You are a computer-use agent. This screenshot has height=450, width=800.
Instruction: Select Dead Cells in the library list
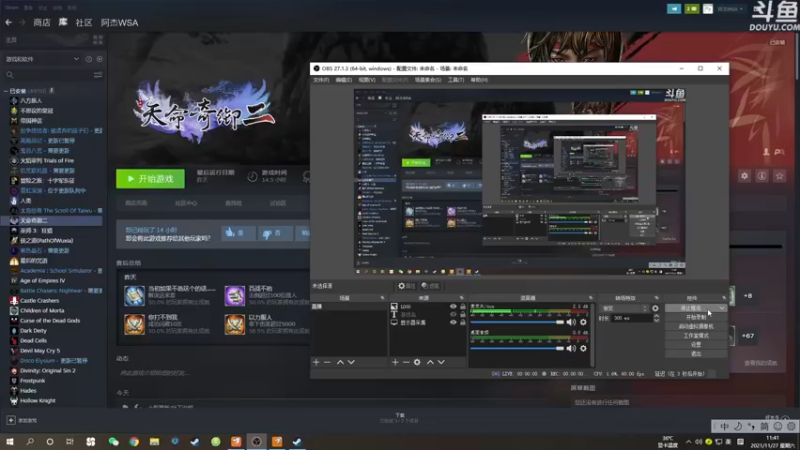pyautogui.click(x=34, y=340)
